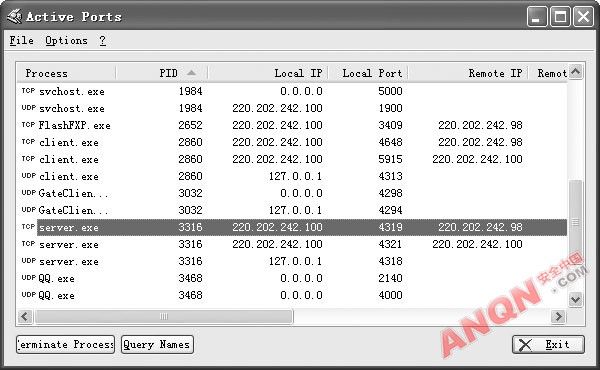Image resolution: width=600 pixels, height=370 pixels.
Task: Sort by the Local Port column header
Action: pyautogui.click(x=368, y=73)
